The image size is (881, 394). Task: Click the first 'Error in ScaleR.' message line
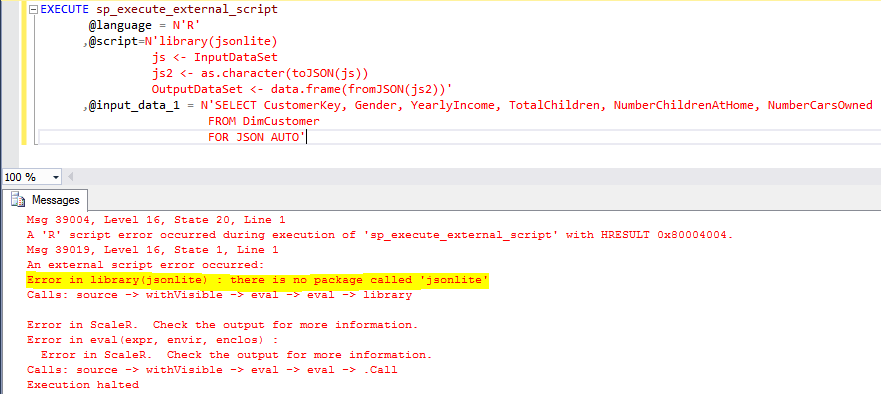coord(222,325)
